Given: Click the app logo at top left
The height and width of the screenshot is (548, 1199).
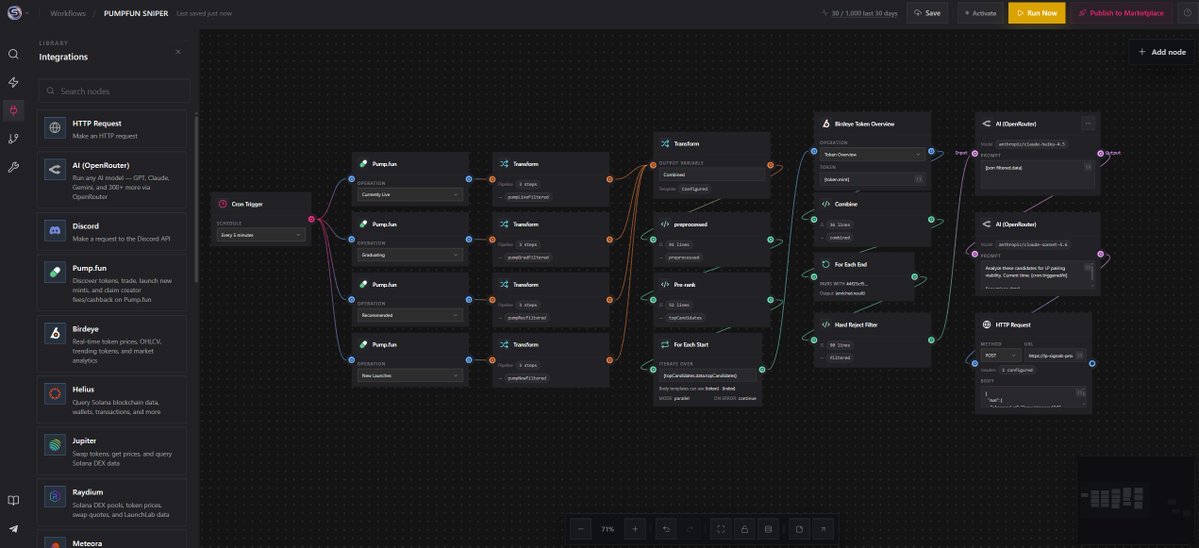Looking at the screenshot, I should click(13, 13).
